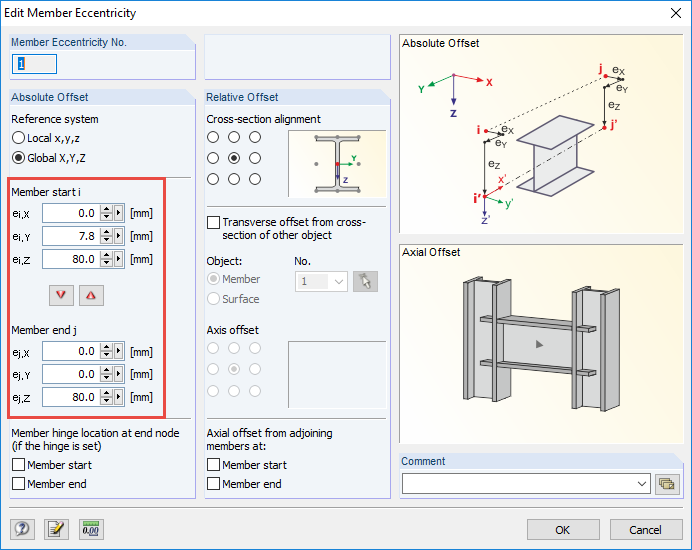Select bottom-left cross-section alignment point
This screenshot has width=692, height=550.
213,179
